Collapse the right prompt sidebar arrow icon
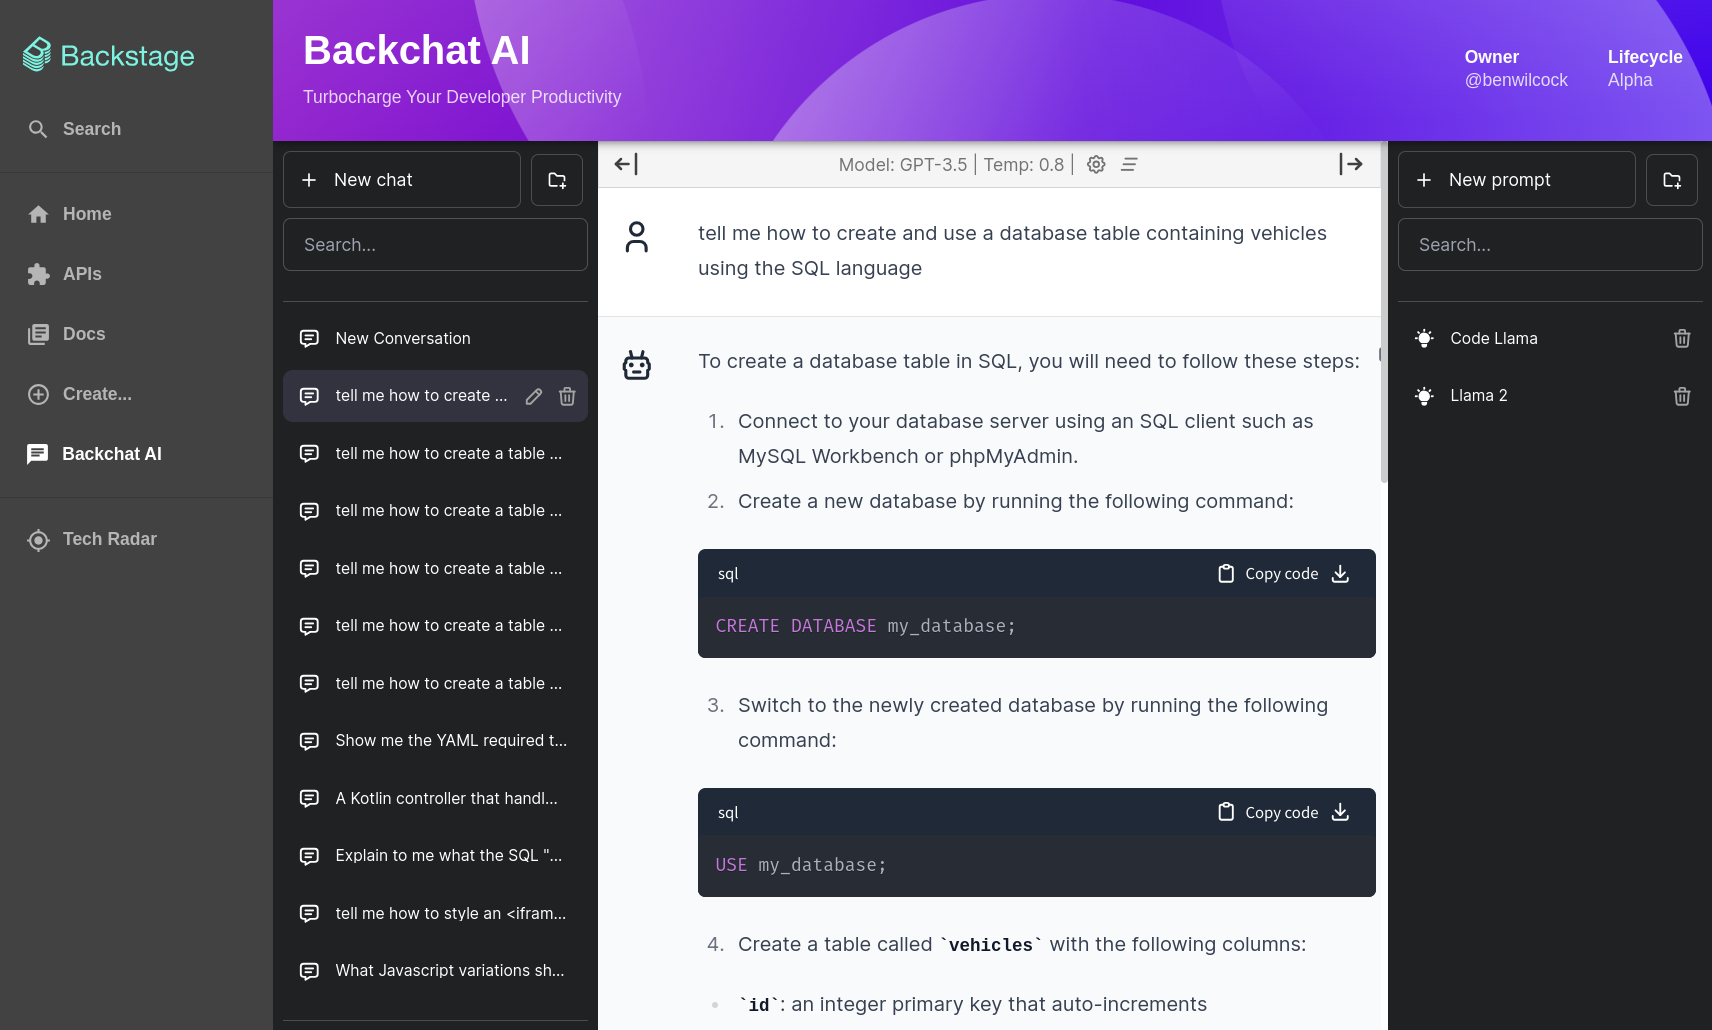Viewport: 1712px width, 1030px height. [1351, 164]
